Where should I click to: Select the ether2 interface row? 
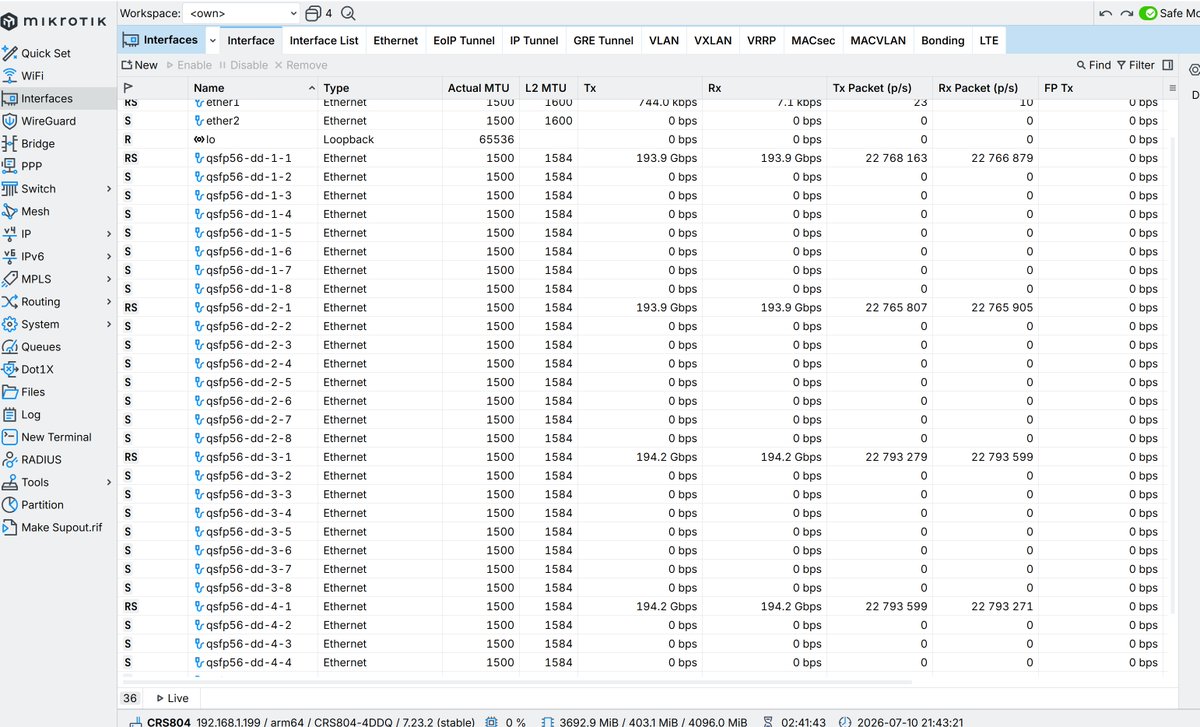tap(642, 121)
